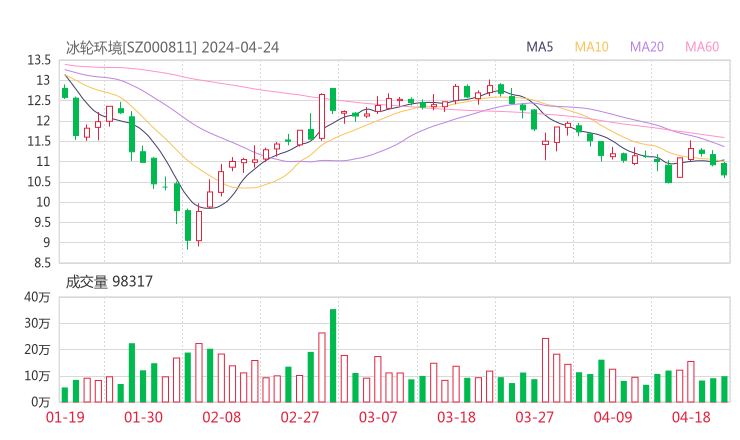Toggle the MA5 legend label
This screenshot has width=740, height=440.
[540, 47]
